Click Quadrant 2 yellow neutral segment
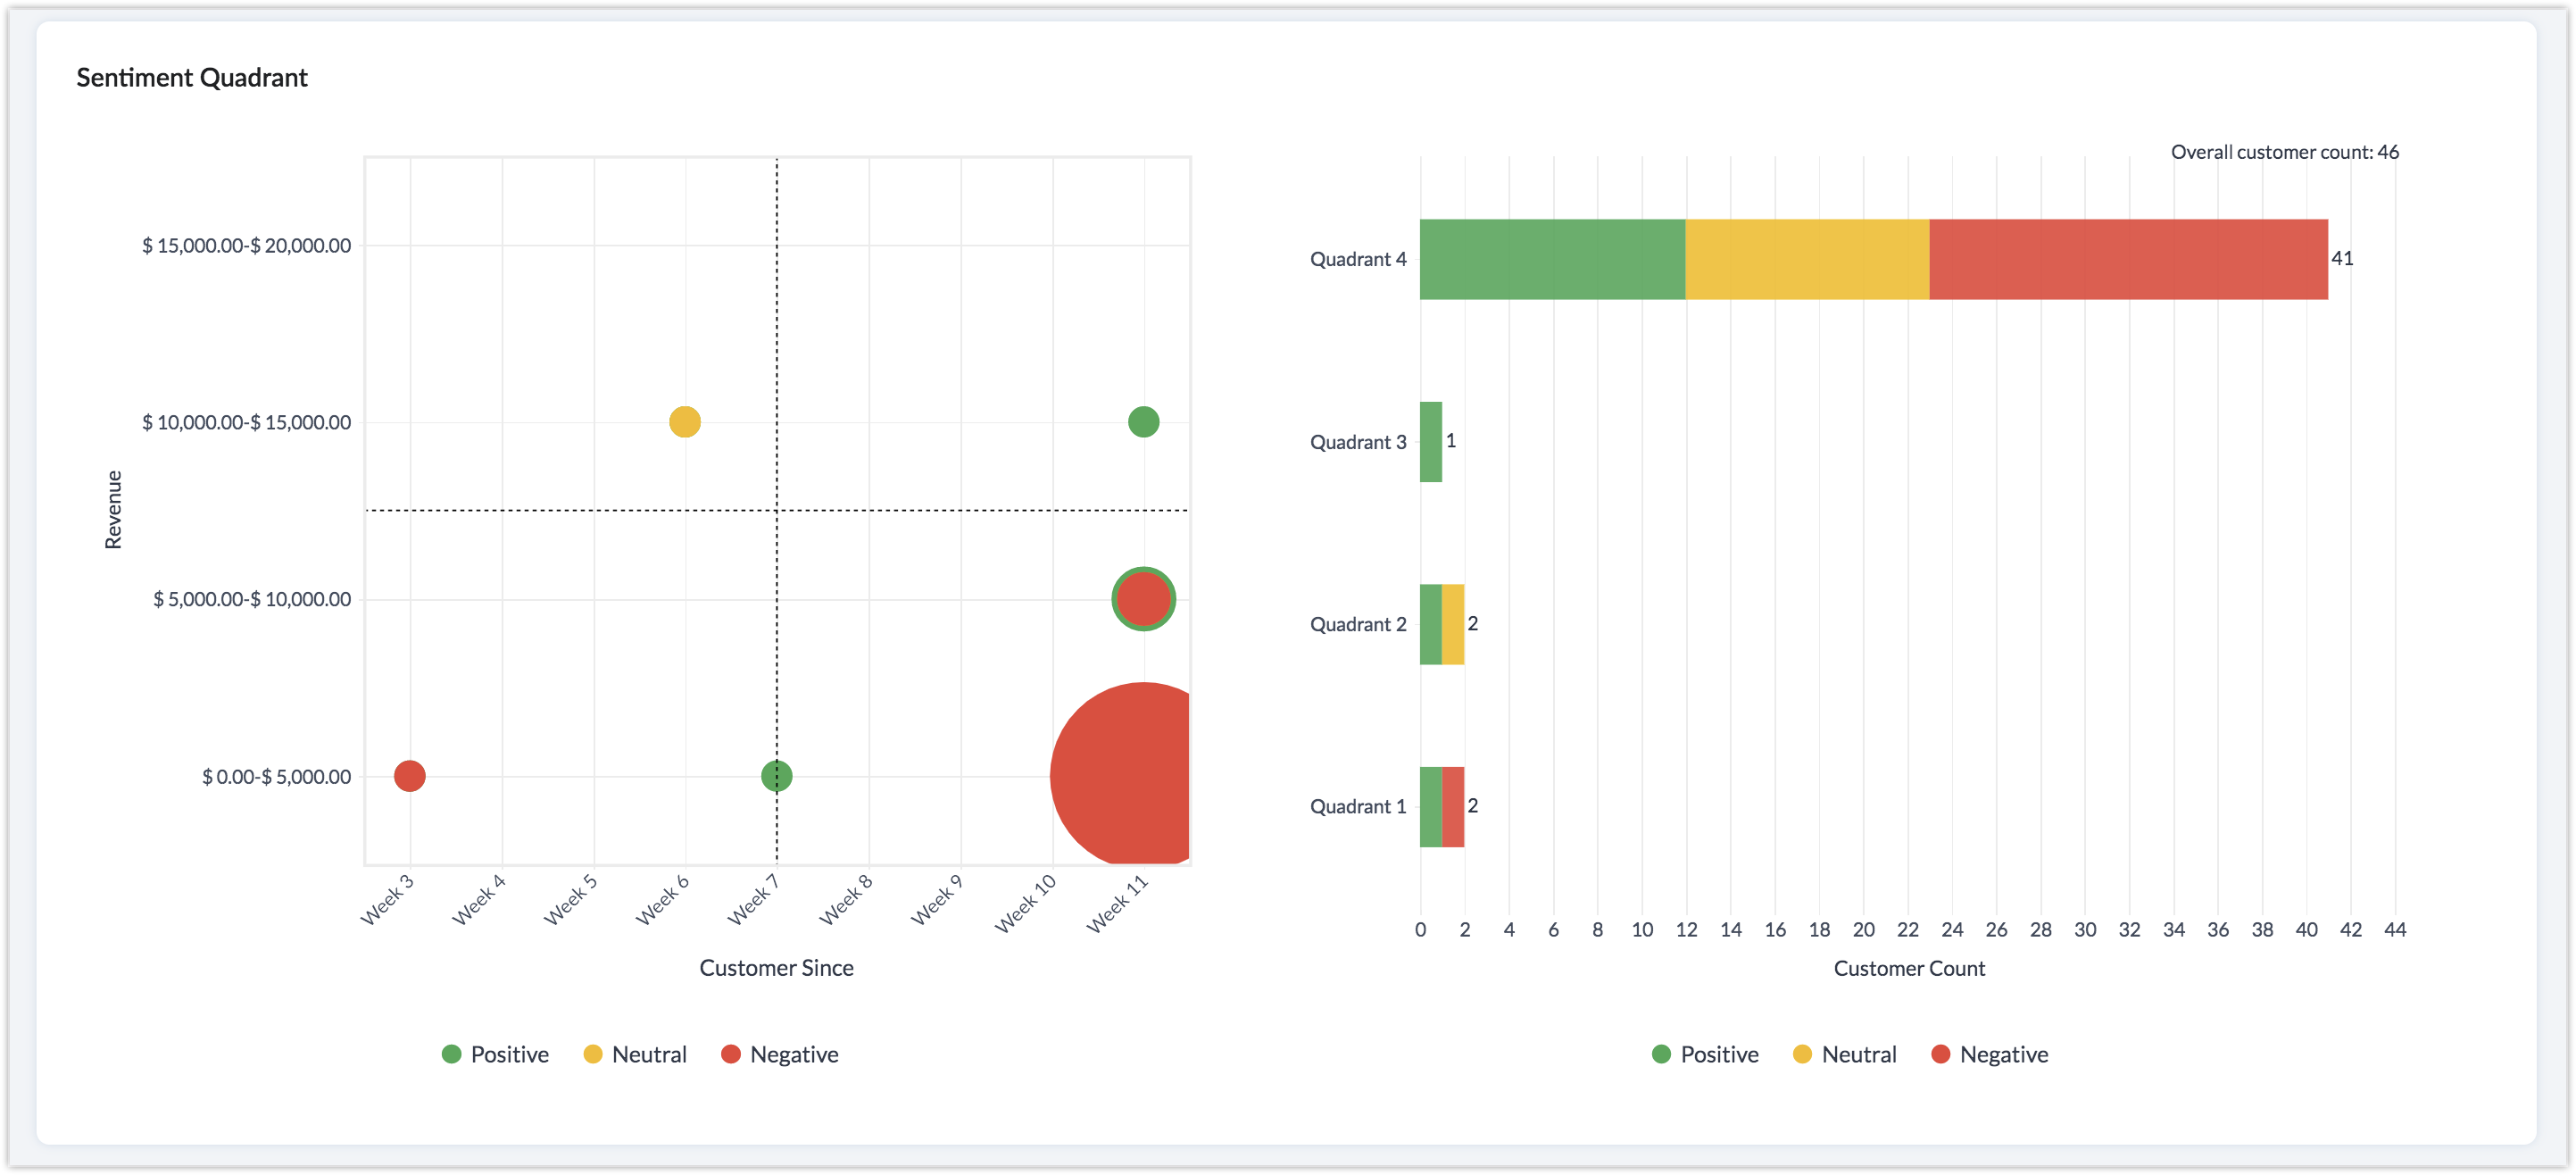This screenshot has height=1175, width=2576. click(1453, 624)
